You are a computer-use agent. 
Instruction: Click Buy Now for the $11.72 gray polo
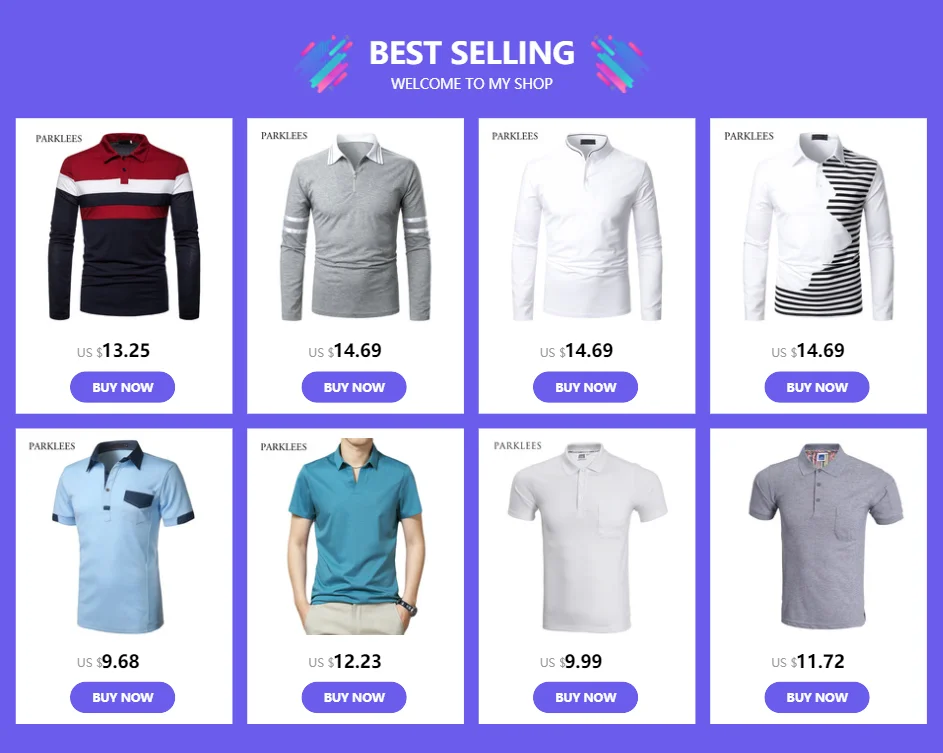817,698
